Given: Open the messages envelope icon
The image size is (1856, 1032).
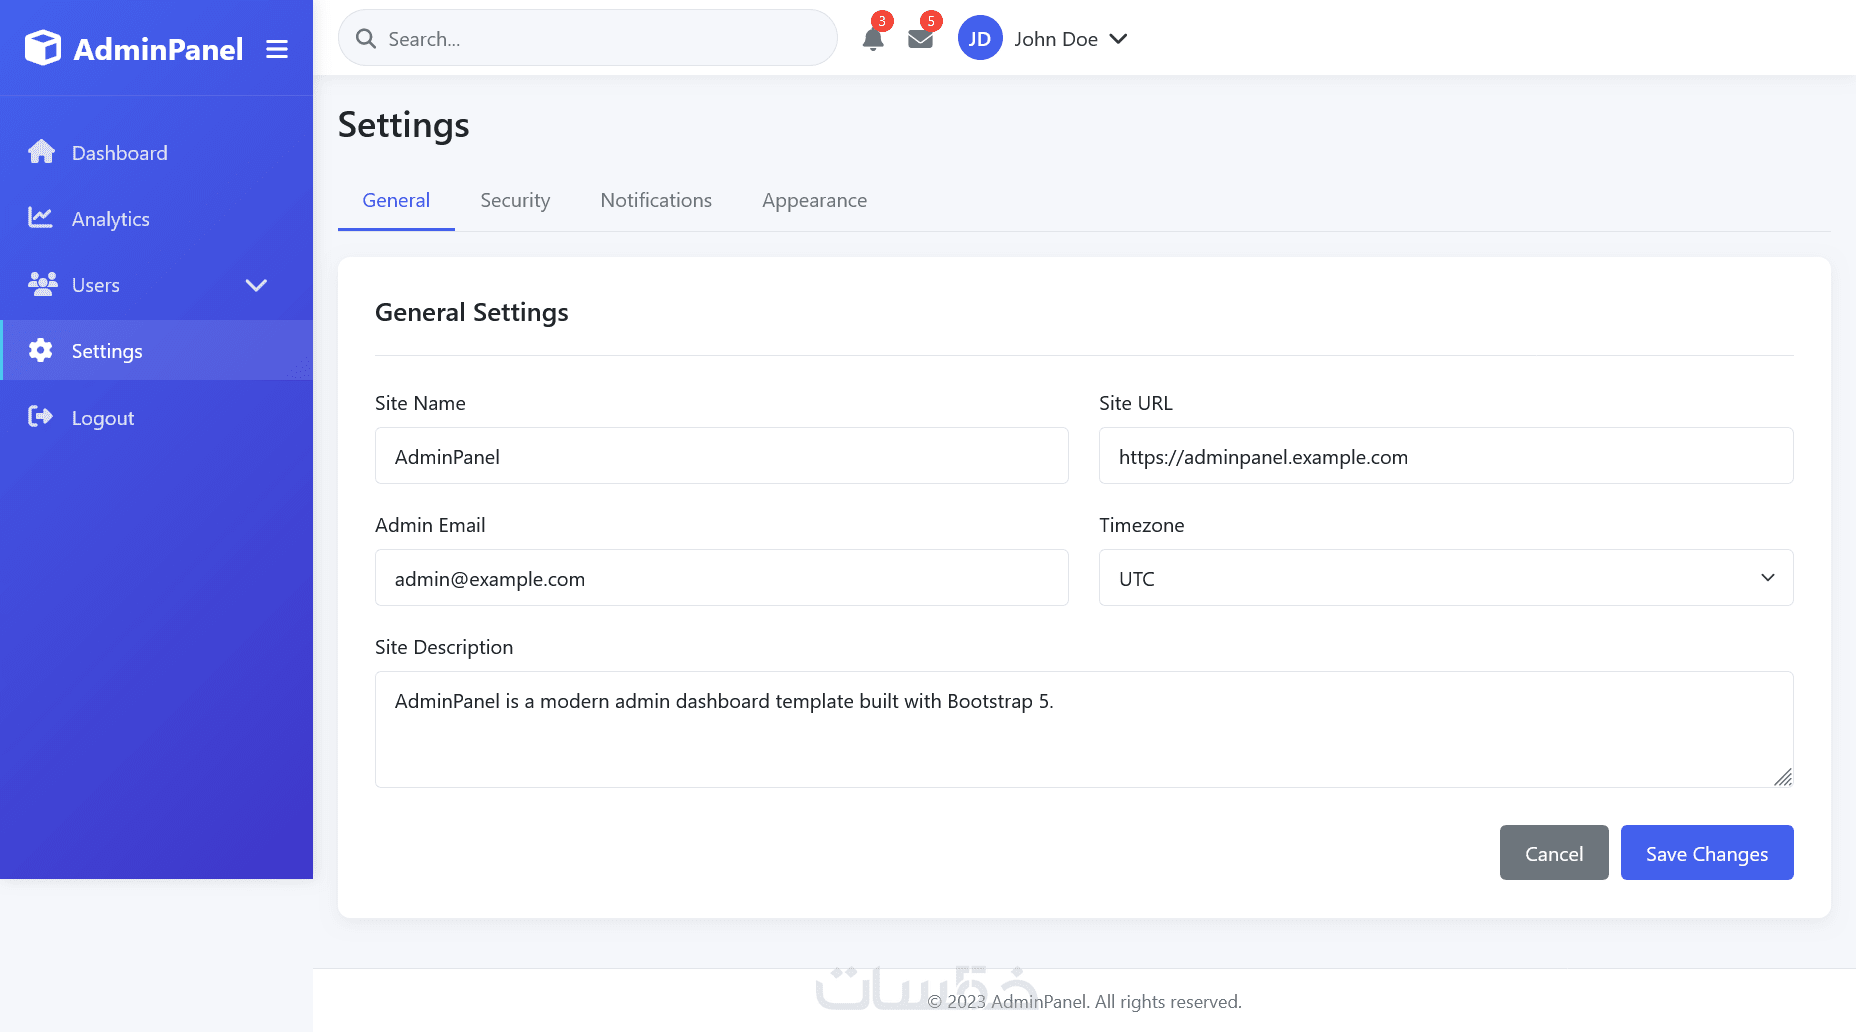Looking at the screenshot, I should pyautogui.click(x=920, y=39).
